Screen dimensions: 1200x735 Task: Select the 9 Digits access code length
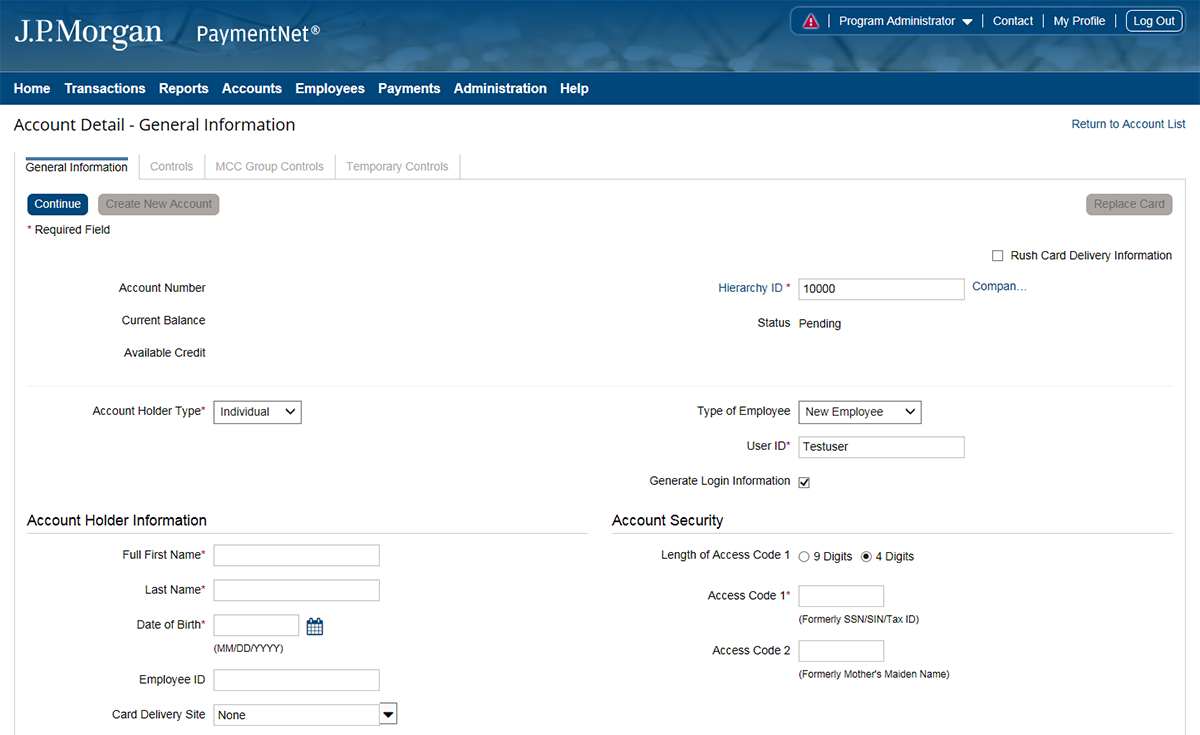804,557
